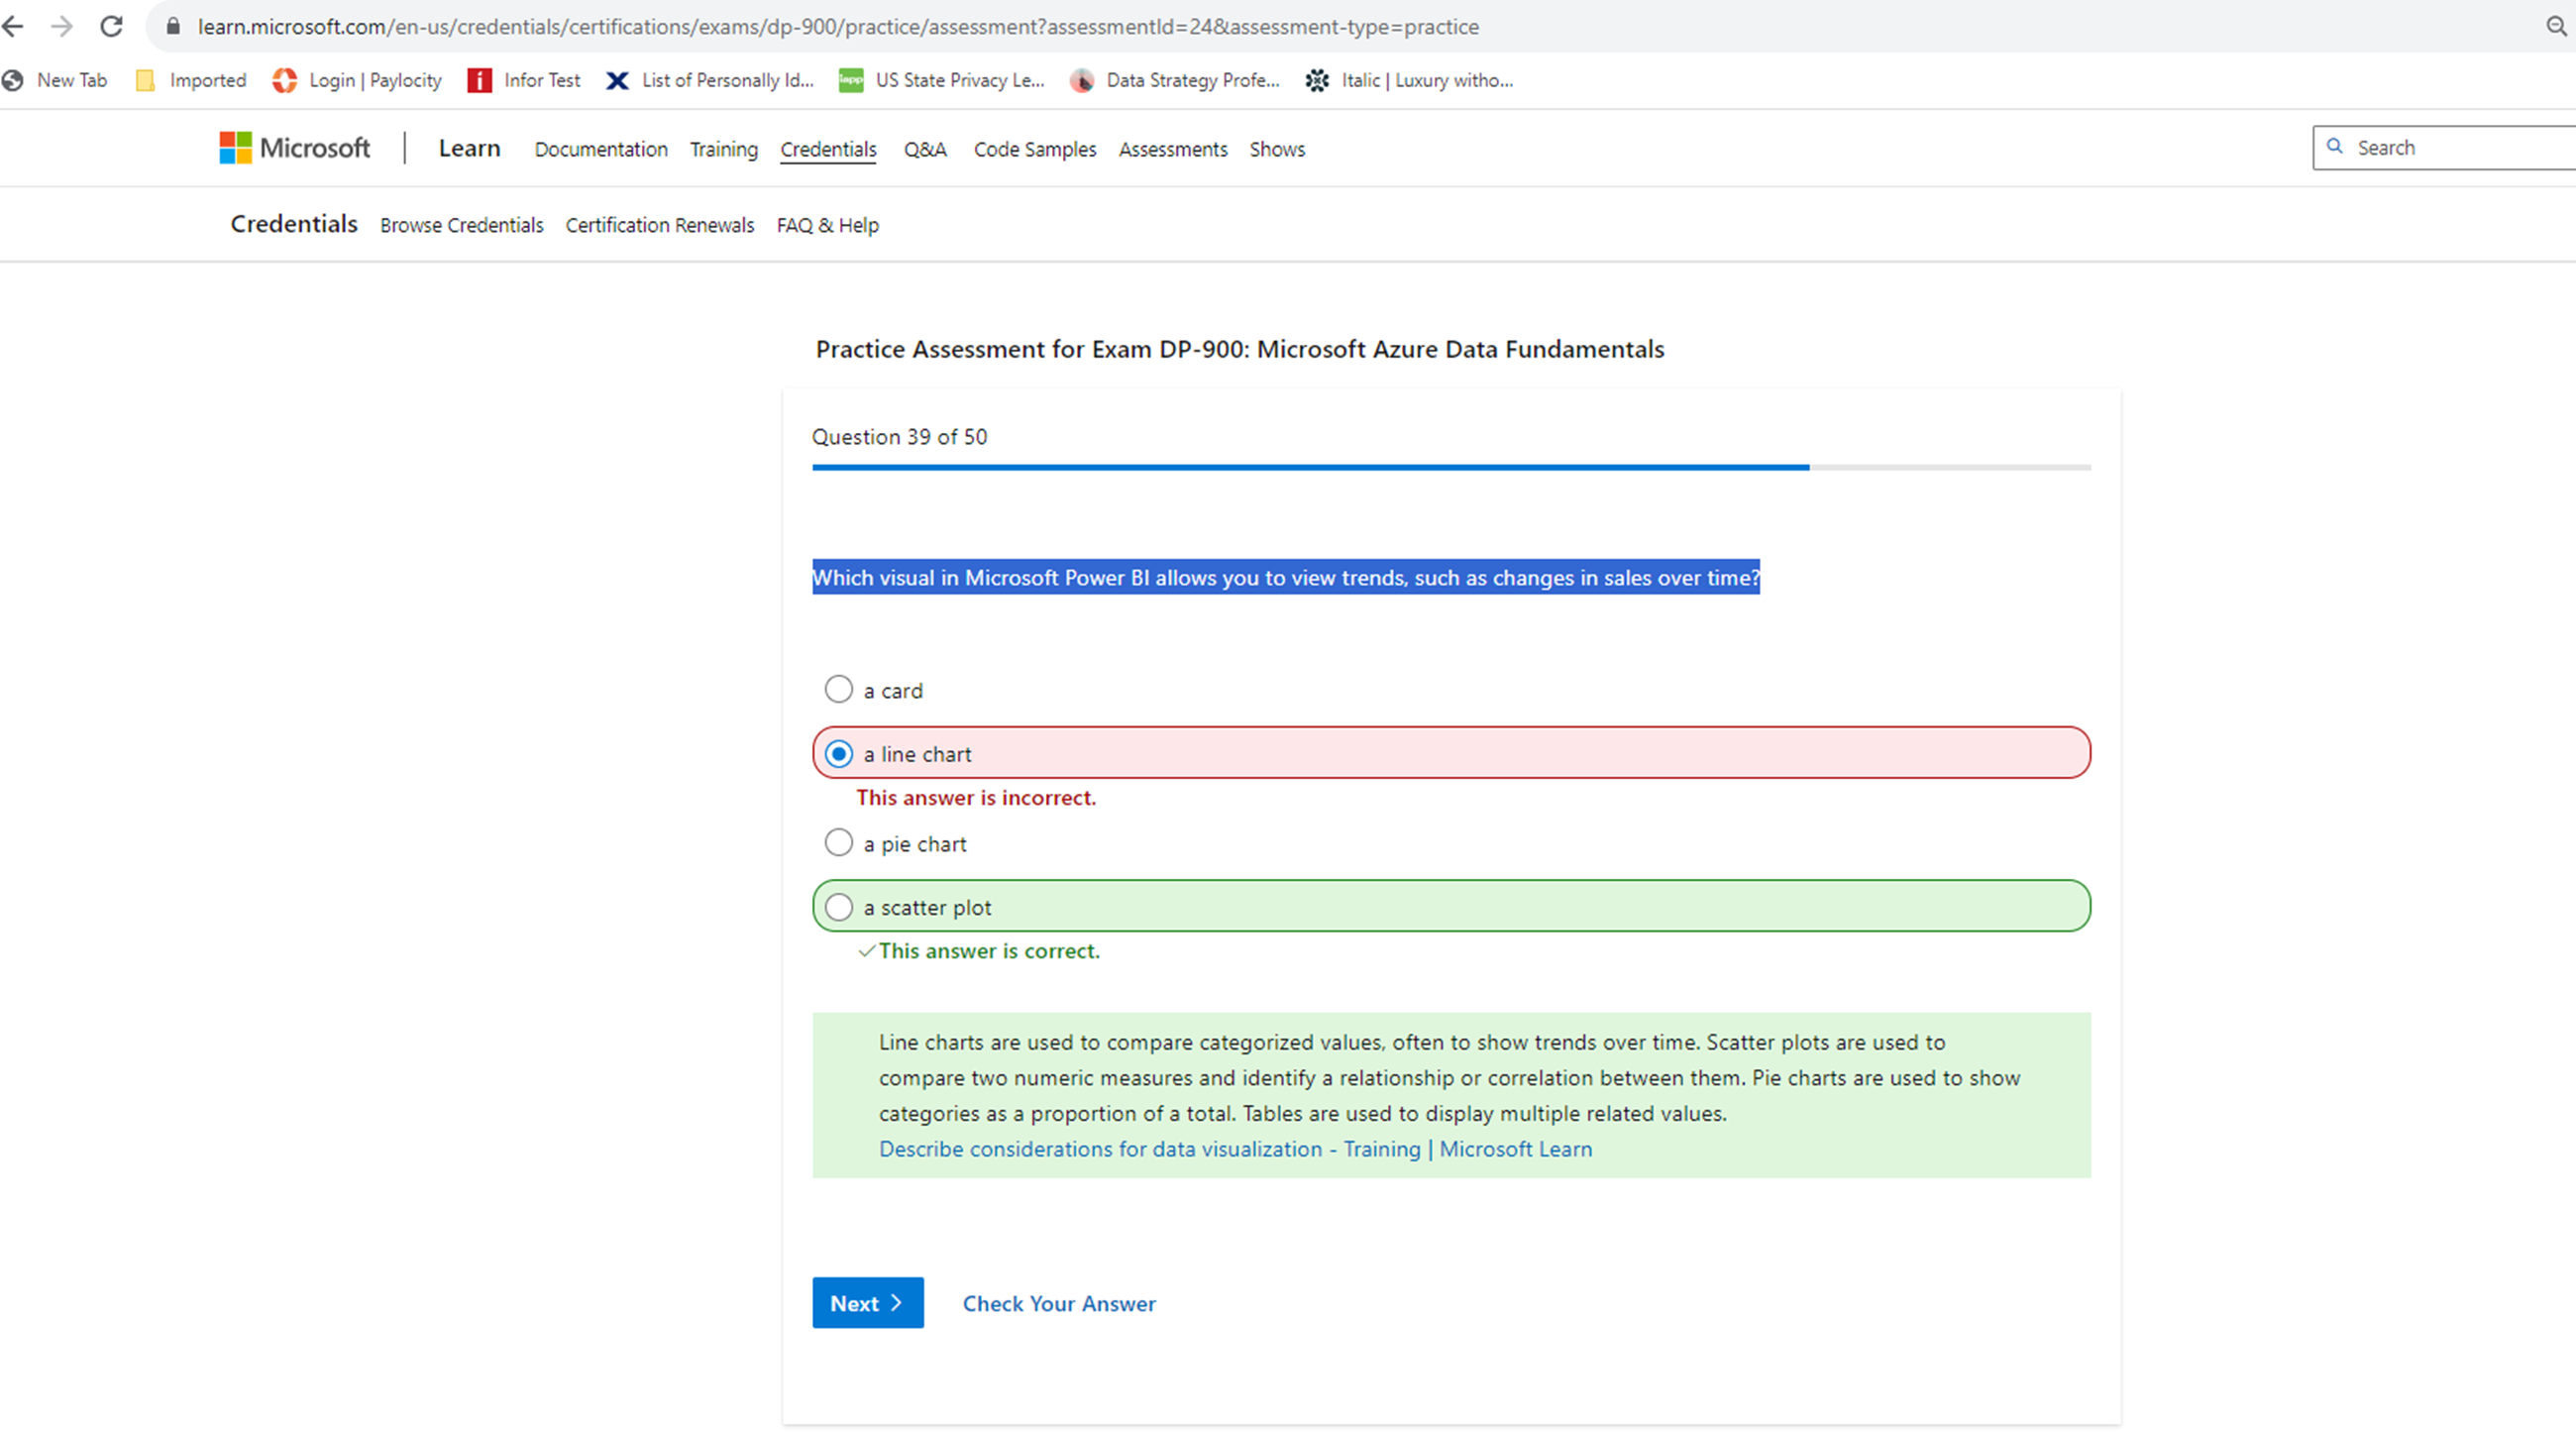Image resolution: width=2576 pixels, height=1432 pixels.
Task: Switch to the Assessments section
Action: 1172,149
